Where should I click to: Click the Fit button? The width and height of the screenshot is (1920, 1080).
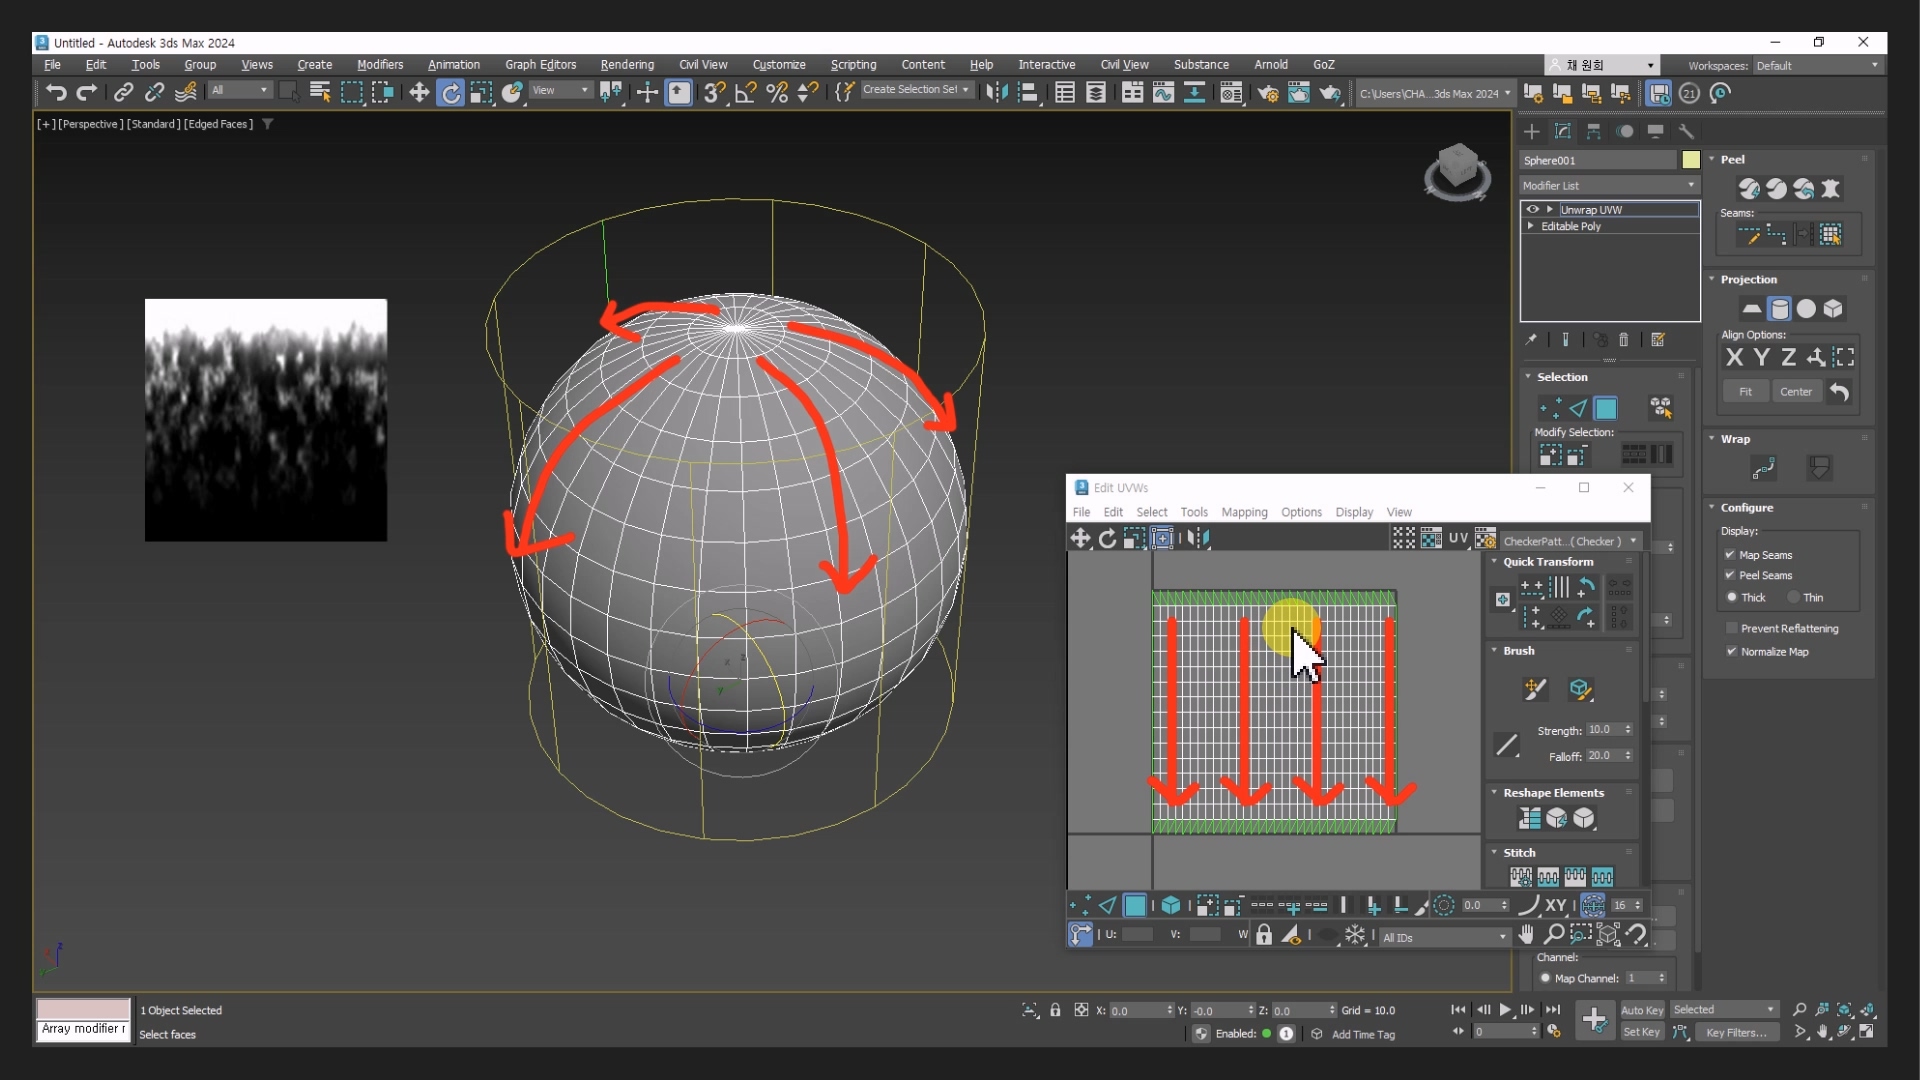pos(1745,392)
